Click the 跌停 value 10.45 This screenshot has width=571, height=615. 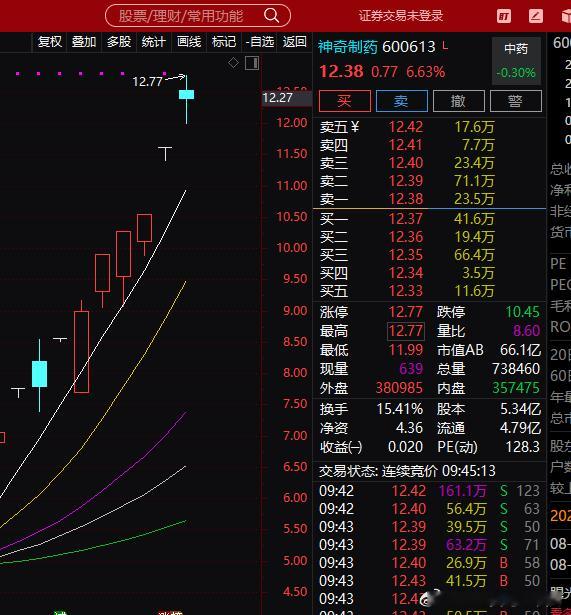click(x=522, y=312)
